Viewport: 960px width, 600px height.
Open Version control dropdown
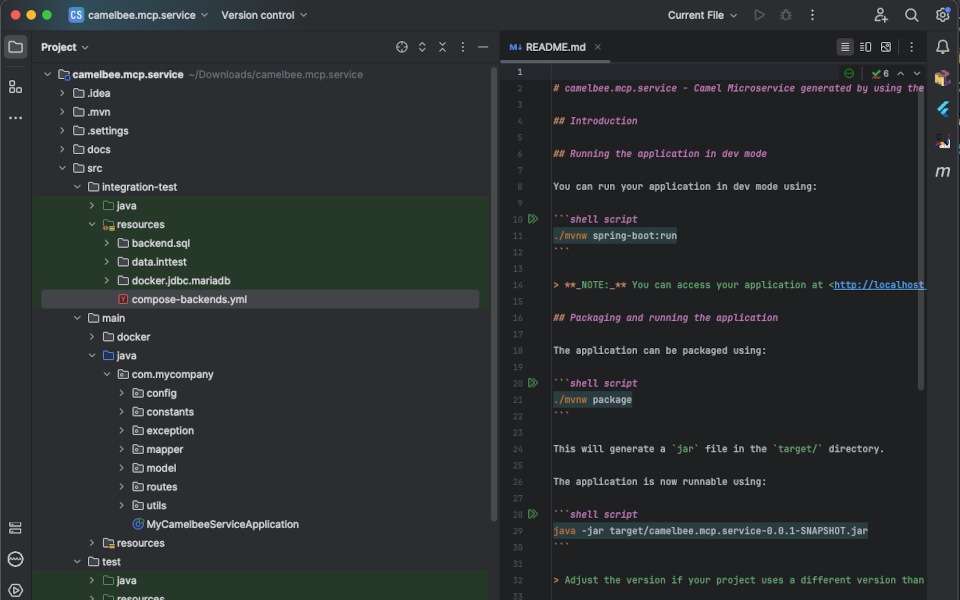coord(264,15)
